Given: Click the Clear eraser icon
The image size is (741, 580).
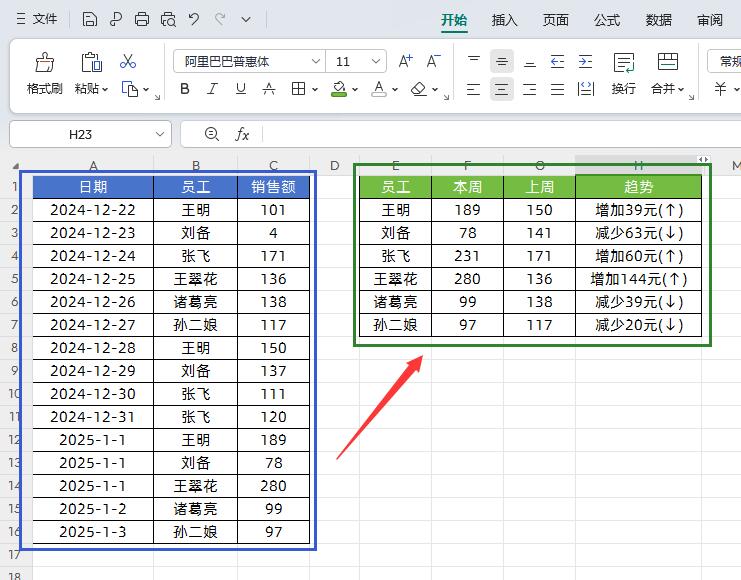Looking at the screenshot, I should pos(419,89).
